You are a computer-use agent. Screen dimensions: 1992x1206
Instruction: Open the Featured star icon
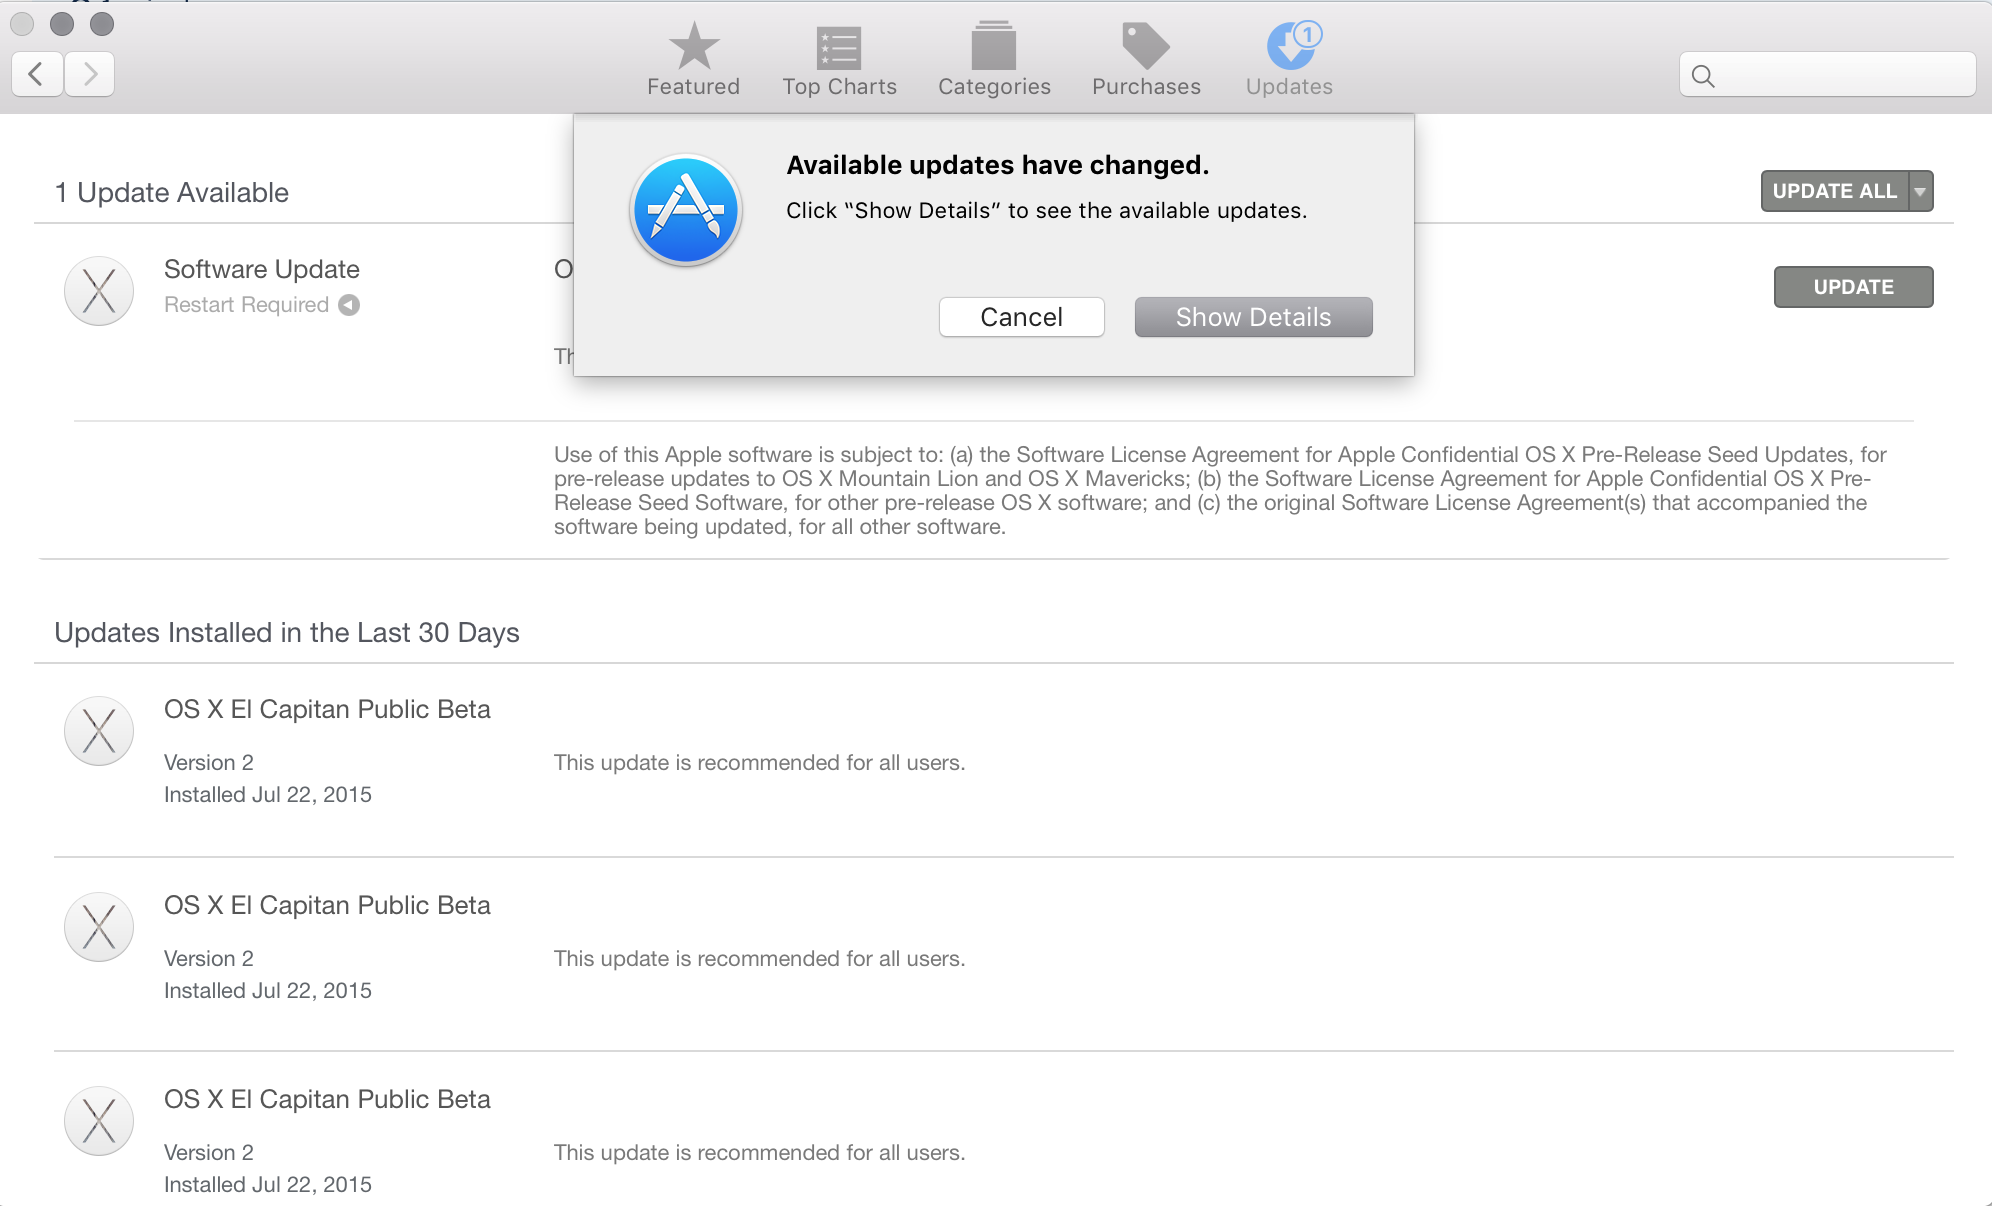(x=693, y=46)
